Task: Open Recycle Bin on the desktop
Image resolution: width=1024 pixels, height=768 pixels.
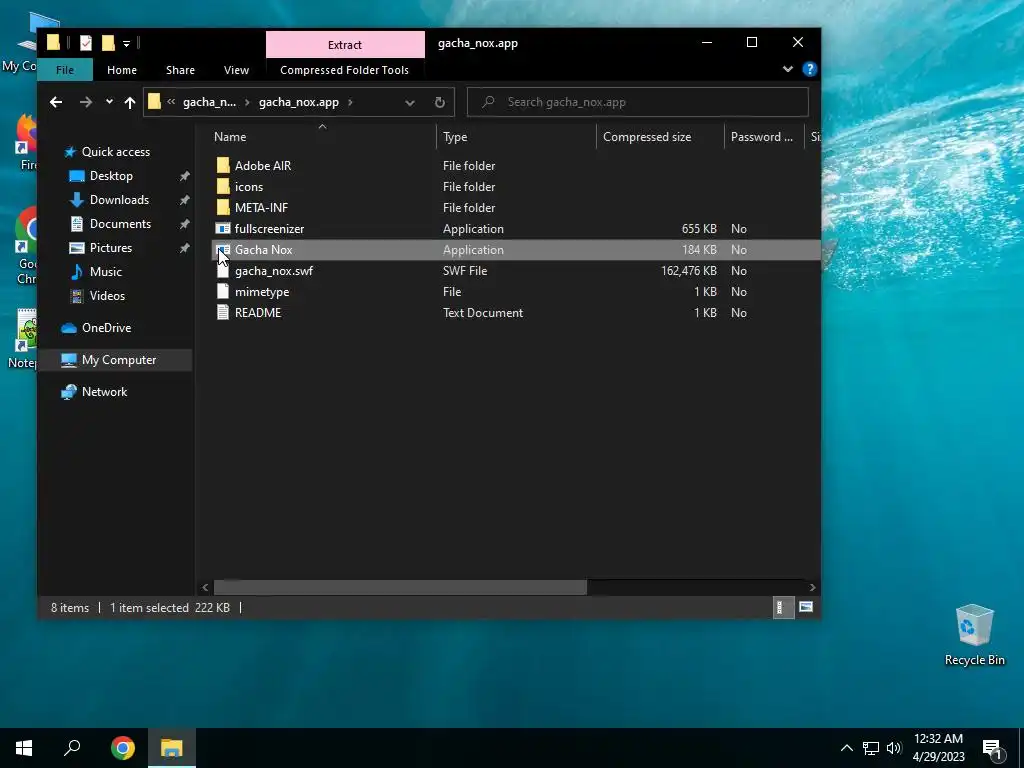Action: (x=974, y=635)
